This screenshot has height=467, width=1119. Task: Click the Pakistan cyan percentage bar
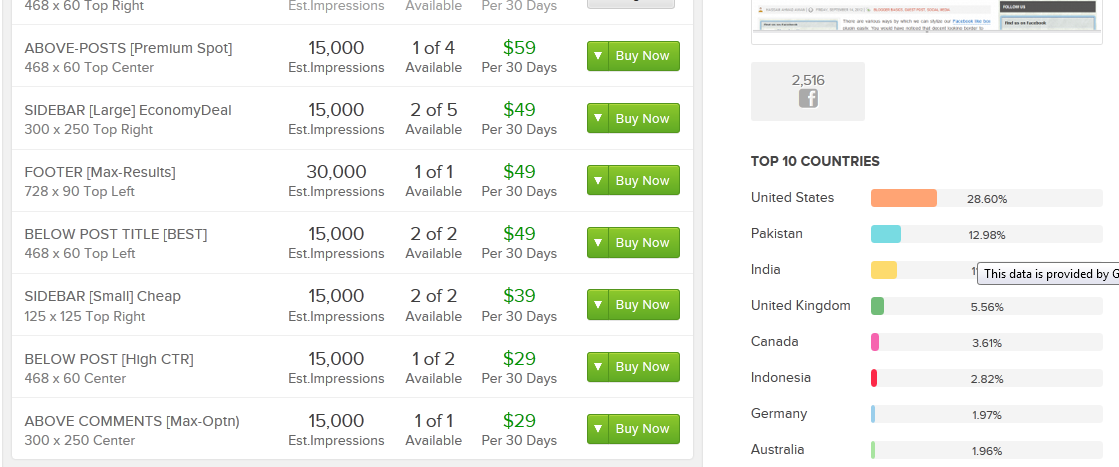(886, 234)
